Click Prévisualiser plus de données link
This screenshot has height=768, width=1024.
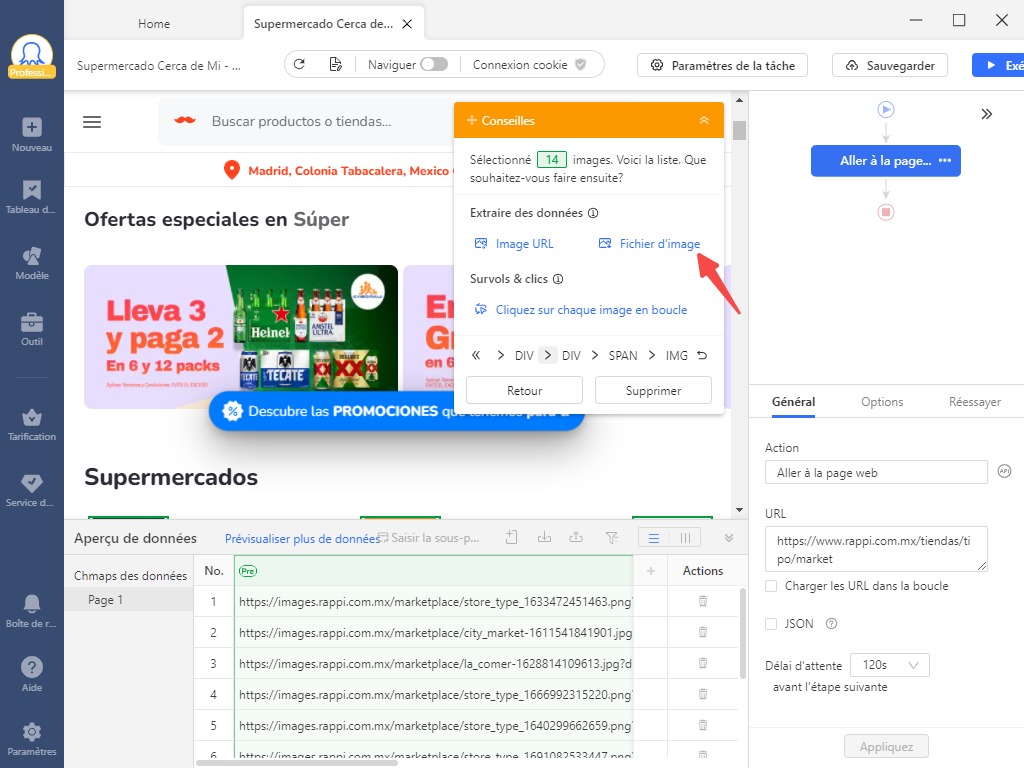point(302,539)
